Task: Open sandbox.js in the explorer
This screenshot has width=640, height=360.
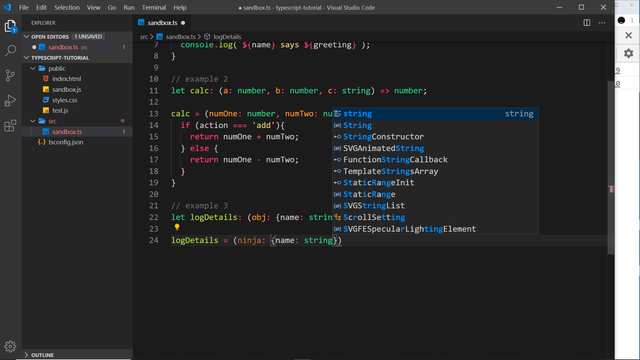Action: [66, 89]
